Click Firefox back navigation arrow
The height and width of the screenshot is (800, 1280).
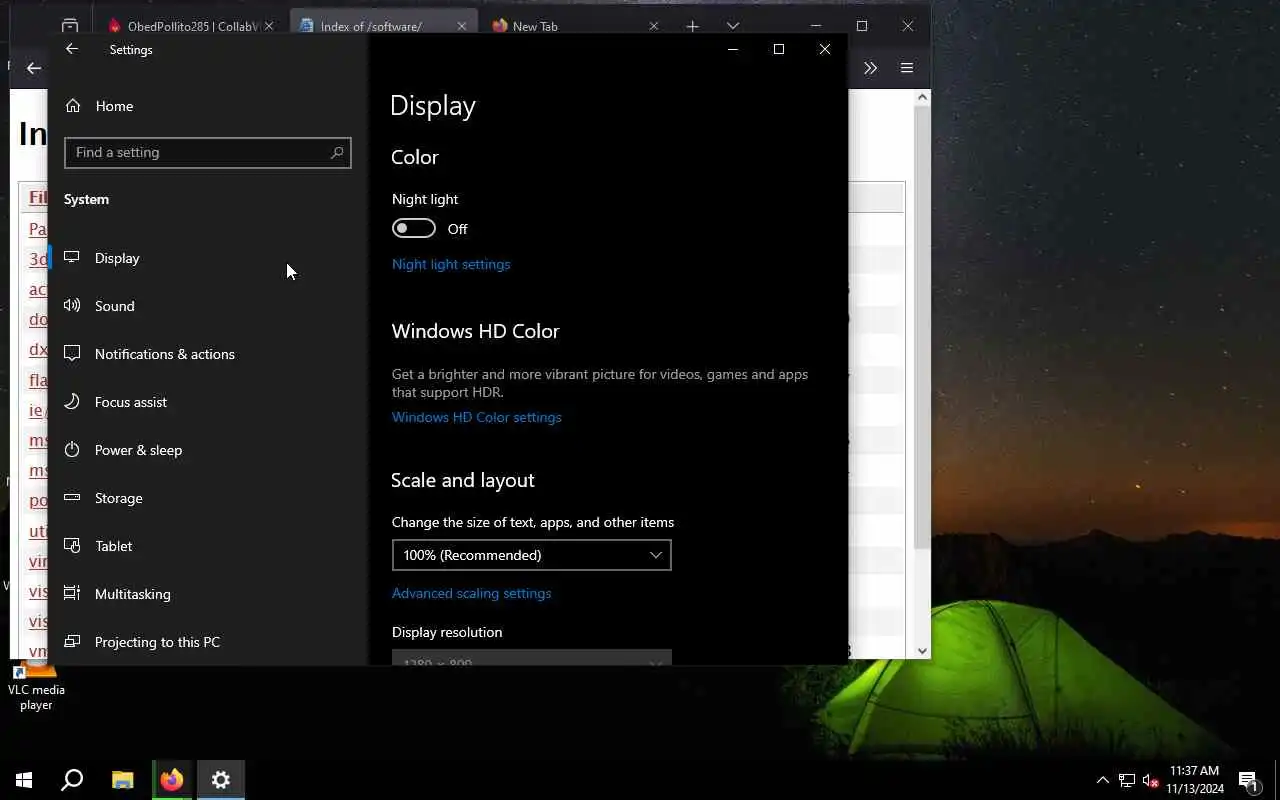pos(34,68)
